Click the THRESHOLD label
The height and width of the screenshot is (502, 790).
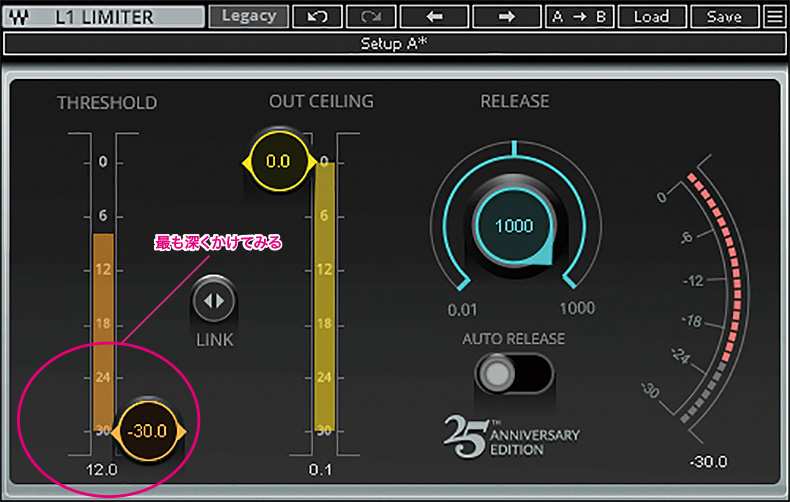[x=107, y=103]
